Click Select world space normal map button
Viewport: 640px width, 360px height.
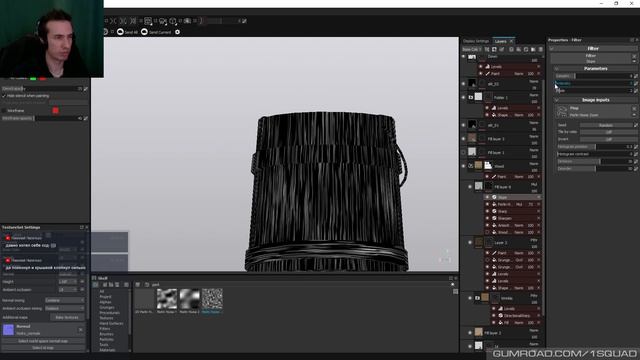pos(43,341)
